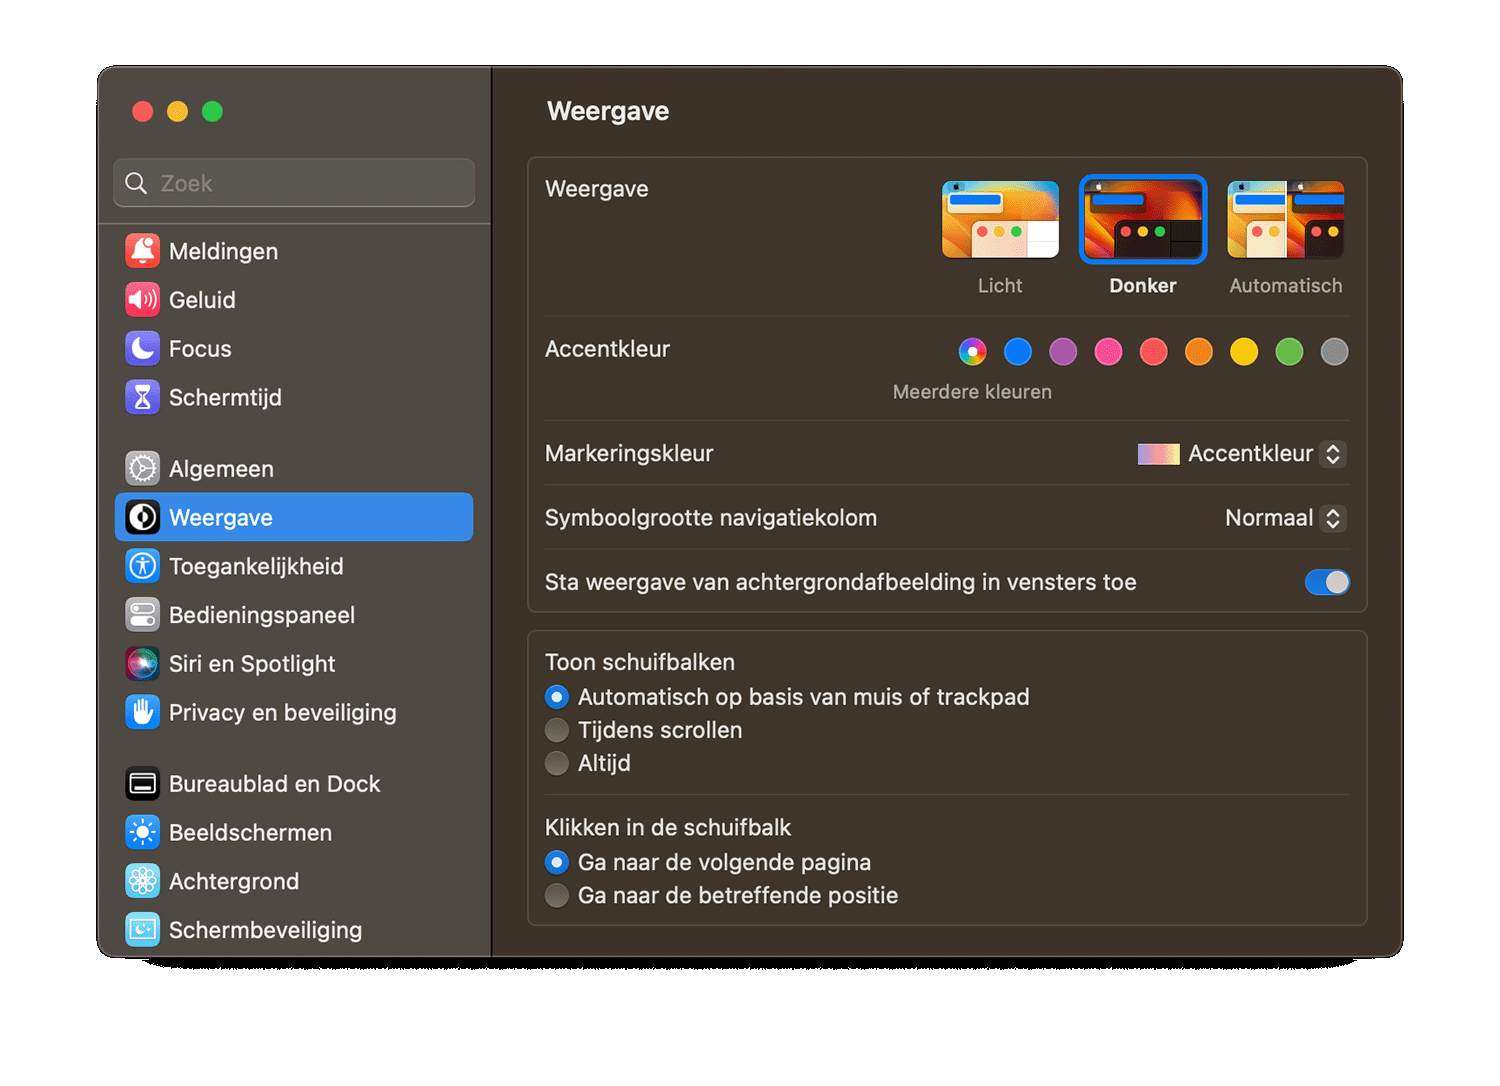The width and height of the screenshot is (1500, 1086).
Task: Disable wallpaper tinting in windows toggle
Action: tap(1326, 582)
